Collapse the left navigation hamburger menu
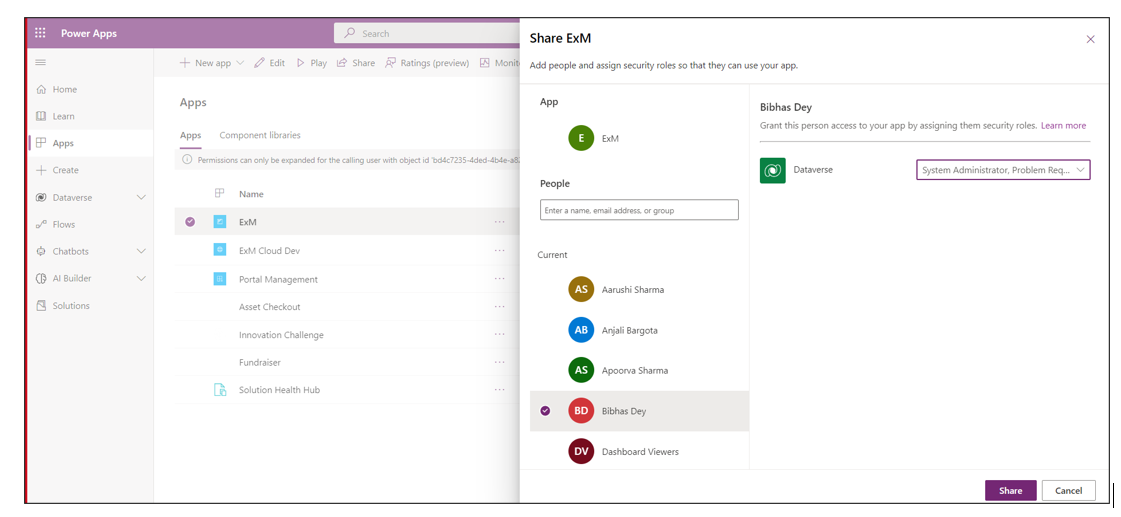This screenshot has height=517, width=1121. click(x=41, y=63)
